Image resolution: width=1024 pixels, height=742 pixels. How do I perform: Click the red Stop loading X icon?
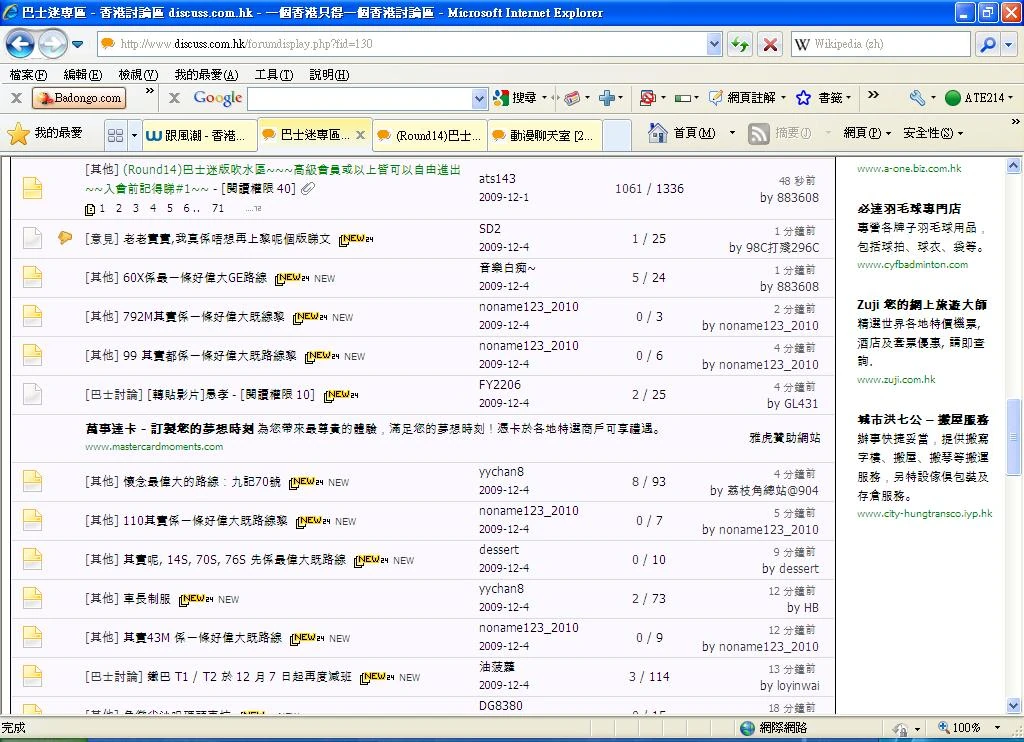[771, 44]
